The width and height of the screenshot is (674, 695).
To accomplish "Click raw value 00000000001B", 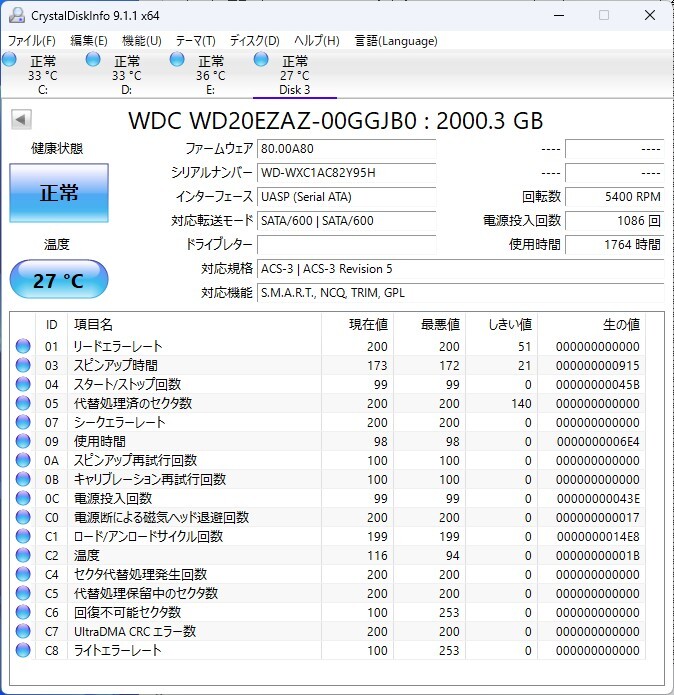I will [597, 556].
